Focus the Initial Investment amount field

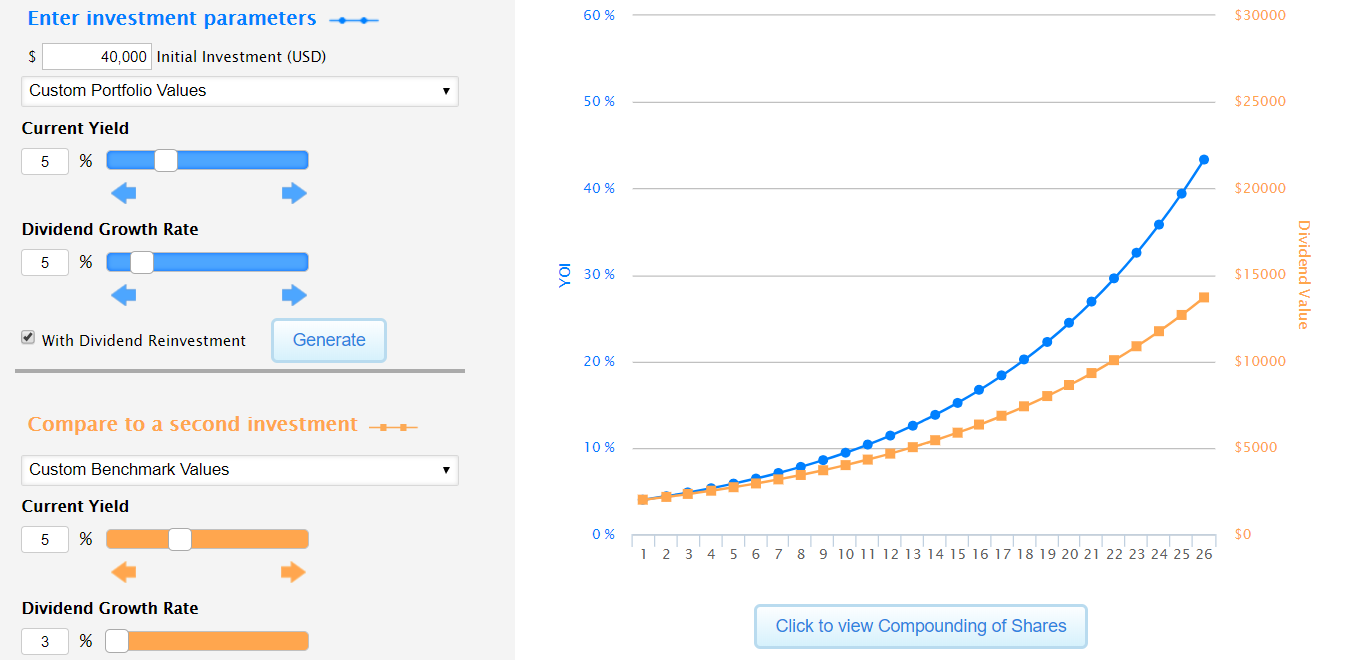pos(97,57)
